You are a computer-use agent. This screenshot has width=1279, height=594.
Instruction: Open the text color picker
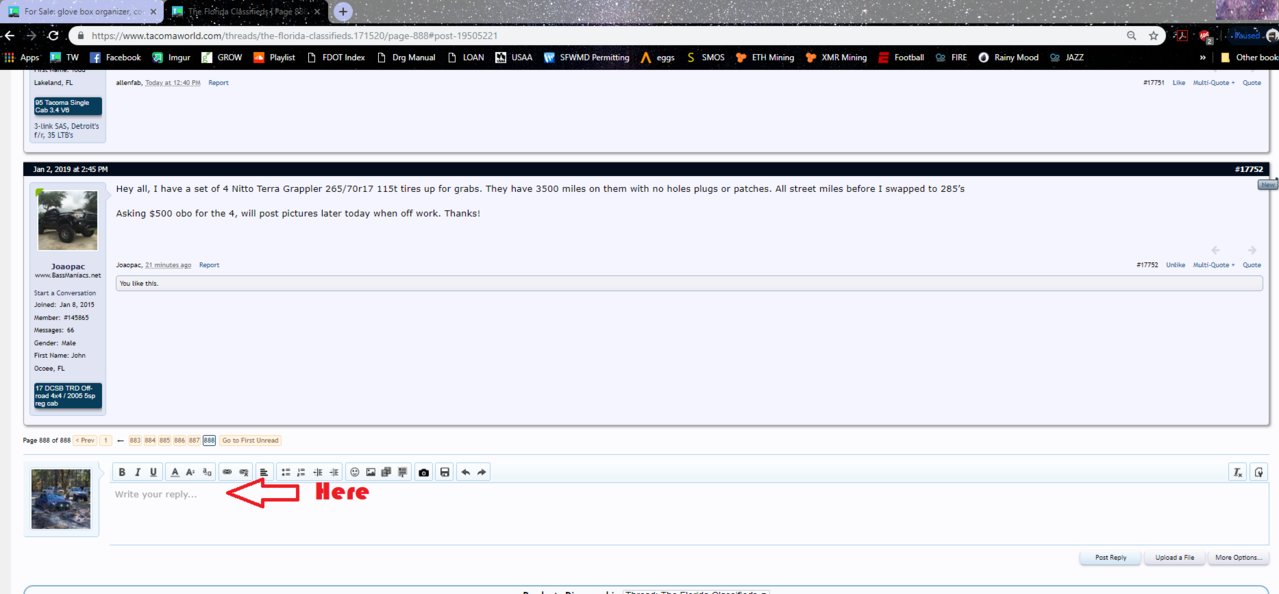(x=175, y=472)
